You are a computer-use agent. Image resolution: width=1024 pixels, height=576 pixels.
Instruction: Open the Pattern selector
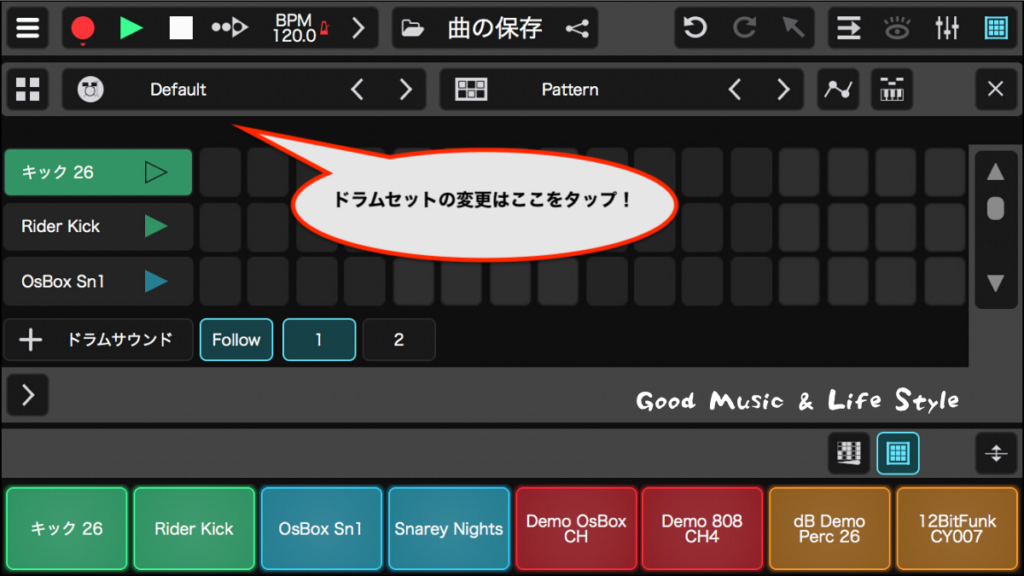click(569, 89)
